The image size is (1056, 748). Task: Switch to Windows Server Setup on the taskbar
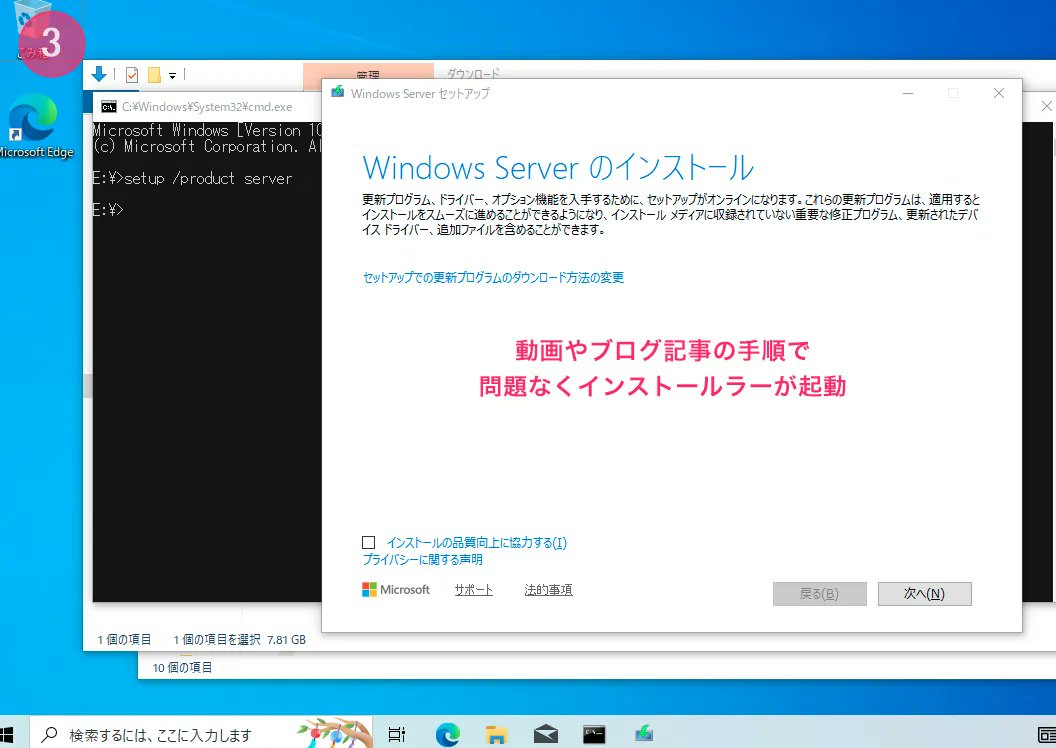click(x=643, y=733)
